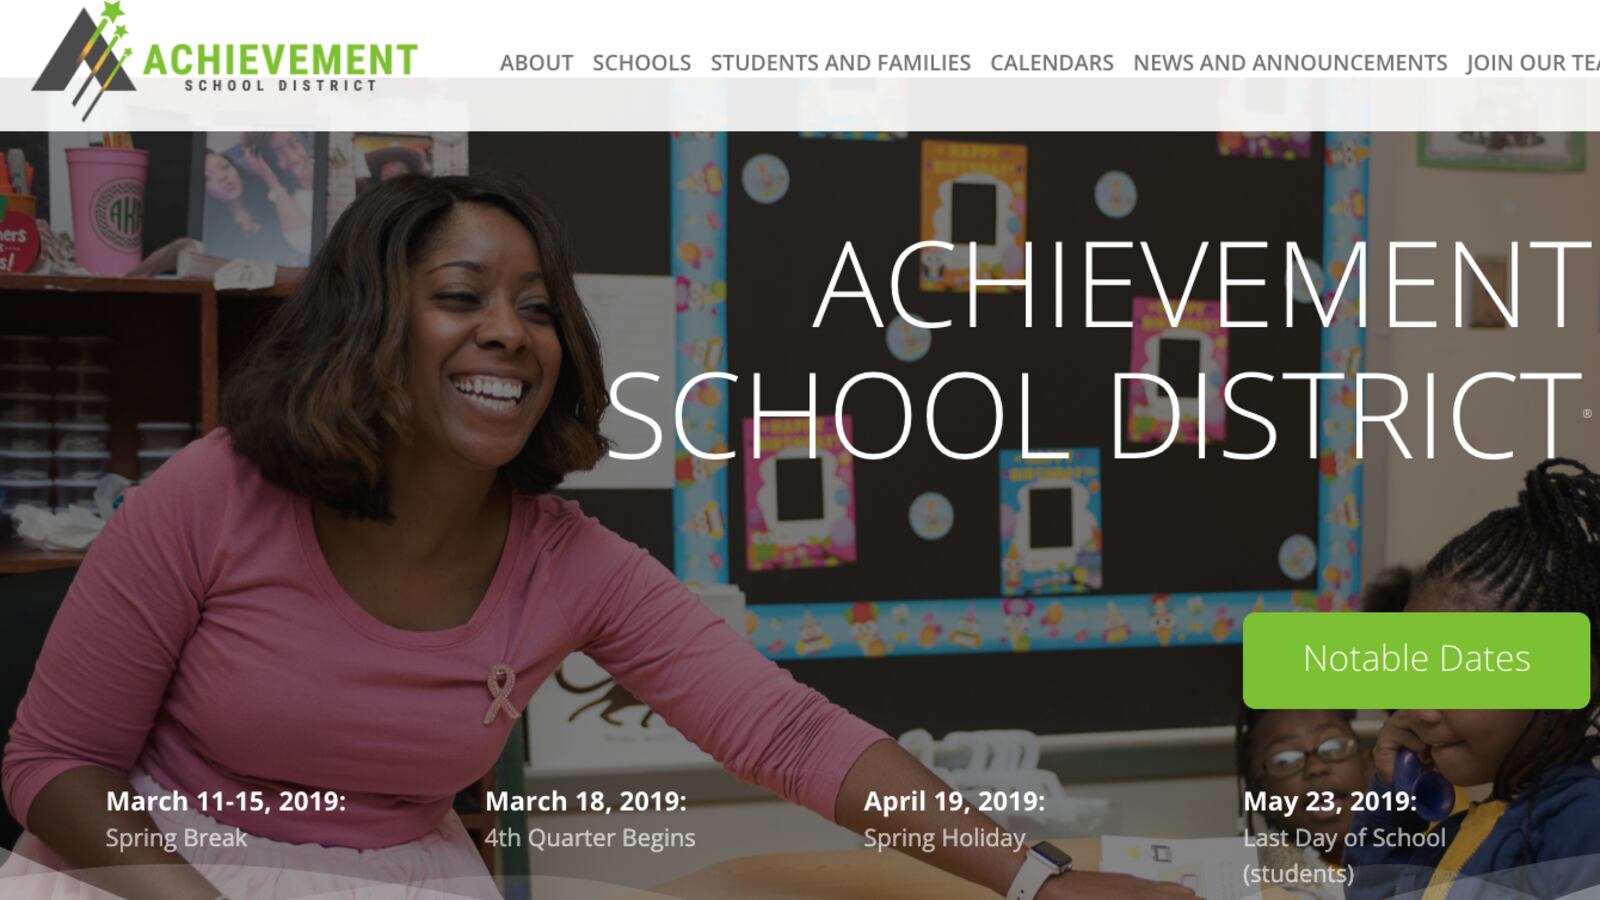
Task: Click the Spring Break event text
Action: 176,838
